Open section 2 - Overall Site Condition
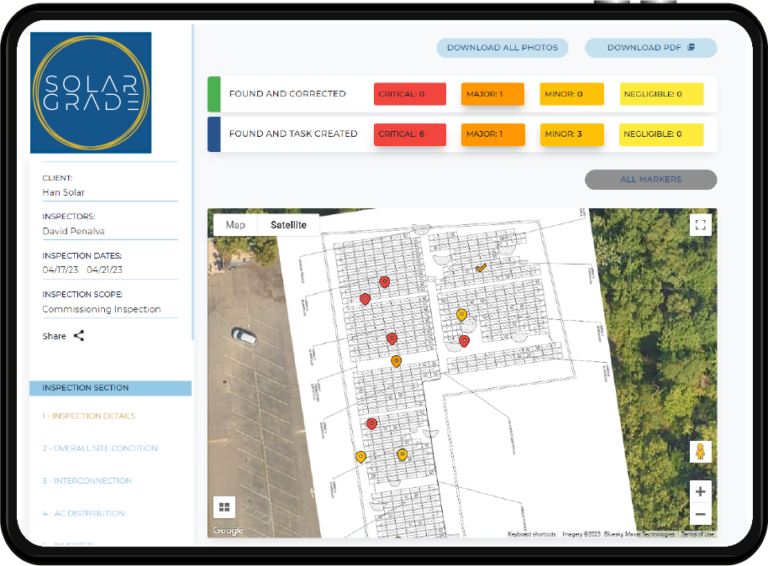The width and height of the screenshot is (768, 566). tap(100, 448)
